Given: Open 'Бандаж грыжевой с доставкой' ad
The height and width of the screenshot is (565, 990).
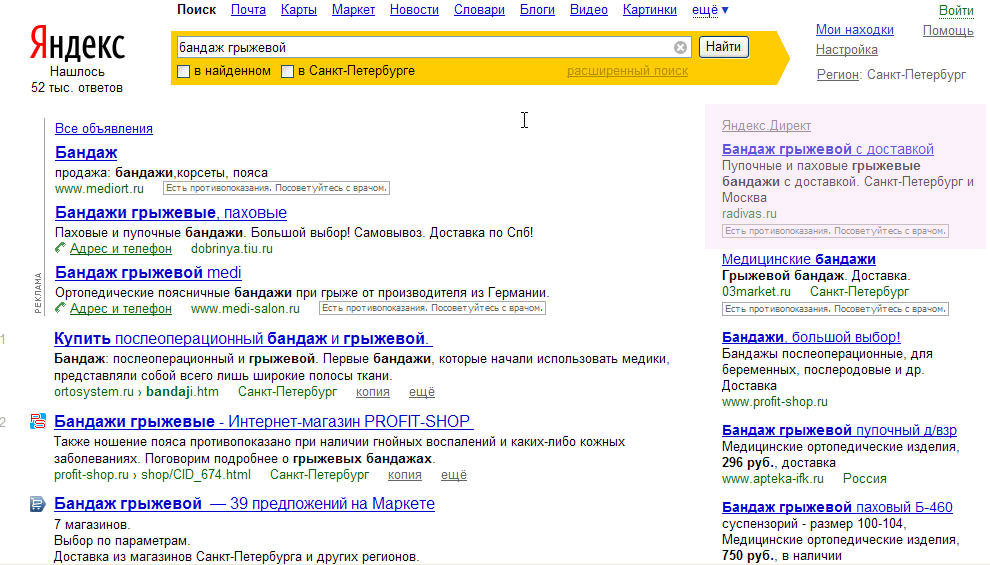Looking at the screenshot, I should (x=828, y=150).
